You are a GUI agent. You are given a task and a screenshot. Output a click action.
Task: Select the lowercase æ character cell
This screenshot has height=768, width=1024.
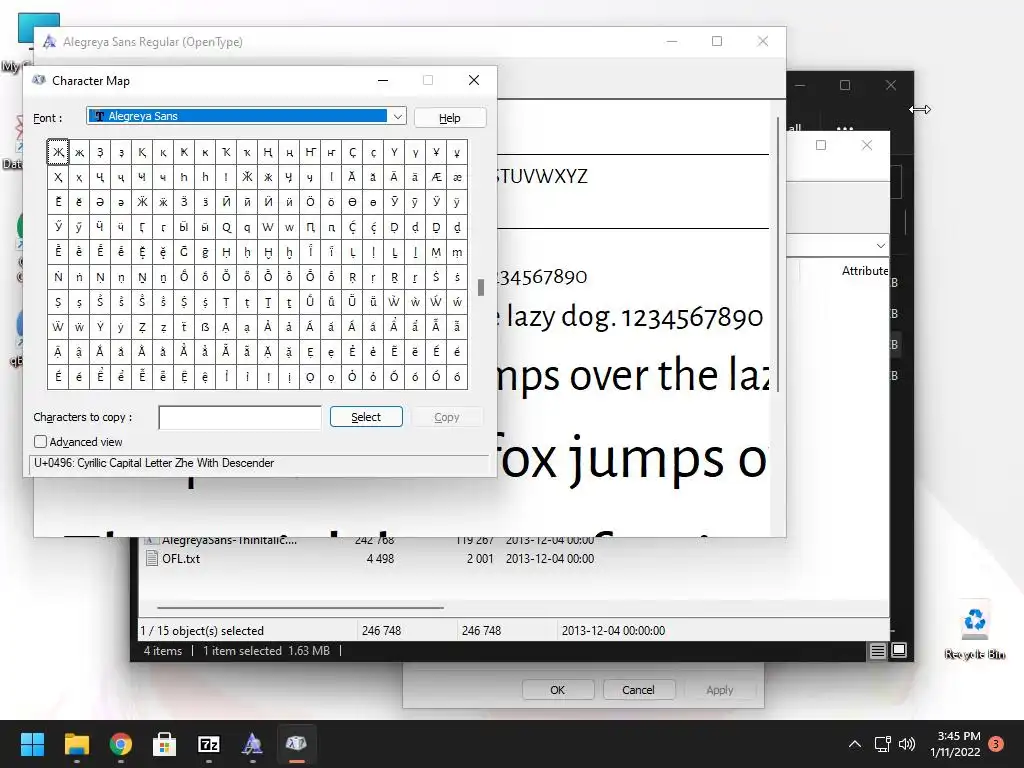click(x=457, y=177)
